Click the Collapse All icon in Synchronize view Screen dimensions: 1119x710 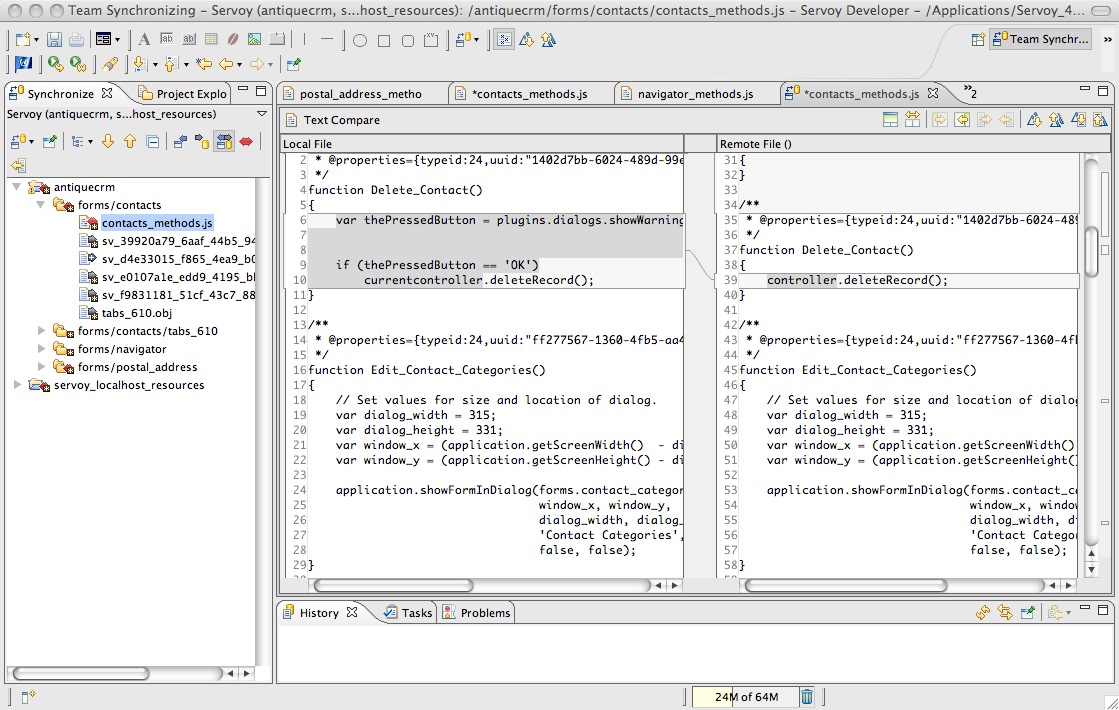152,142
